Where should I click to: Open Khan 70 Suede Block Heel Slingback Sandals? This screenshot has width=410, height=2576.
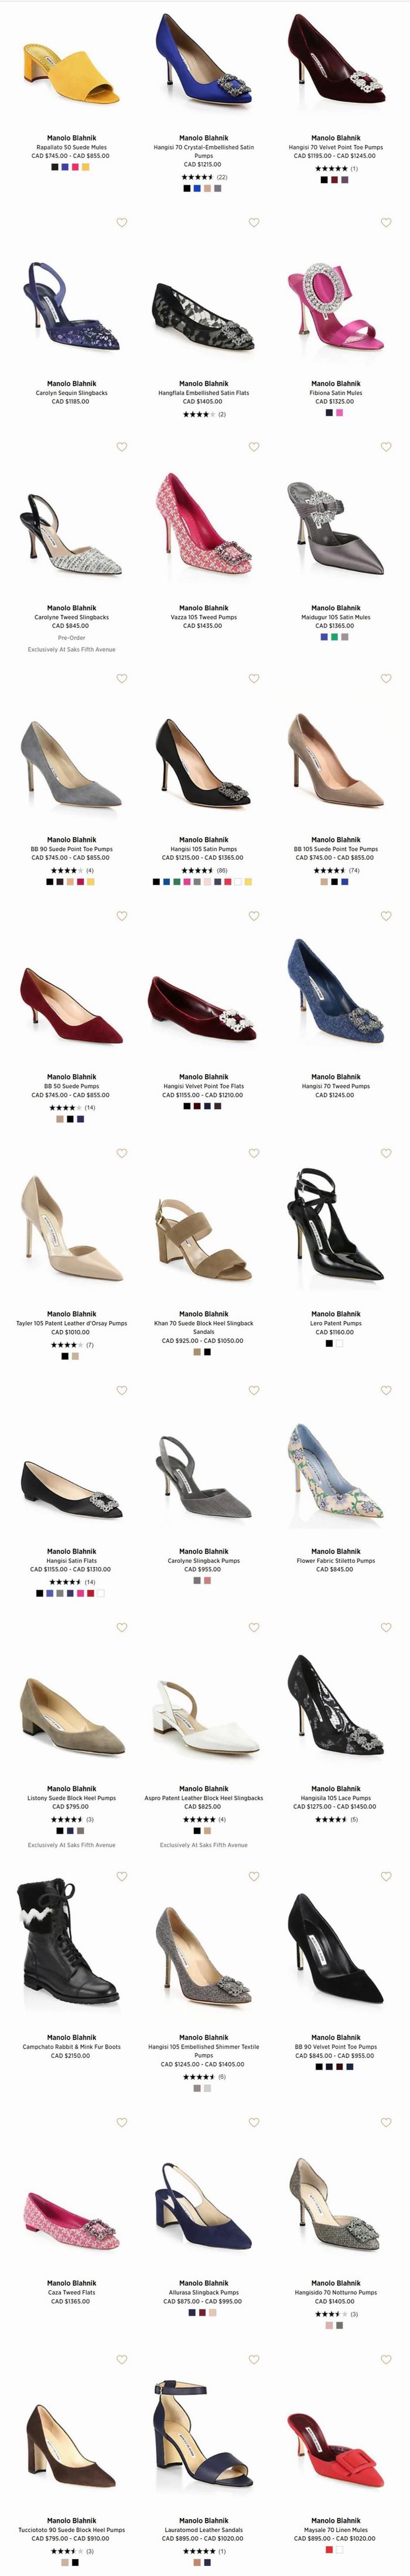pos(204,1327)
